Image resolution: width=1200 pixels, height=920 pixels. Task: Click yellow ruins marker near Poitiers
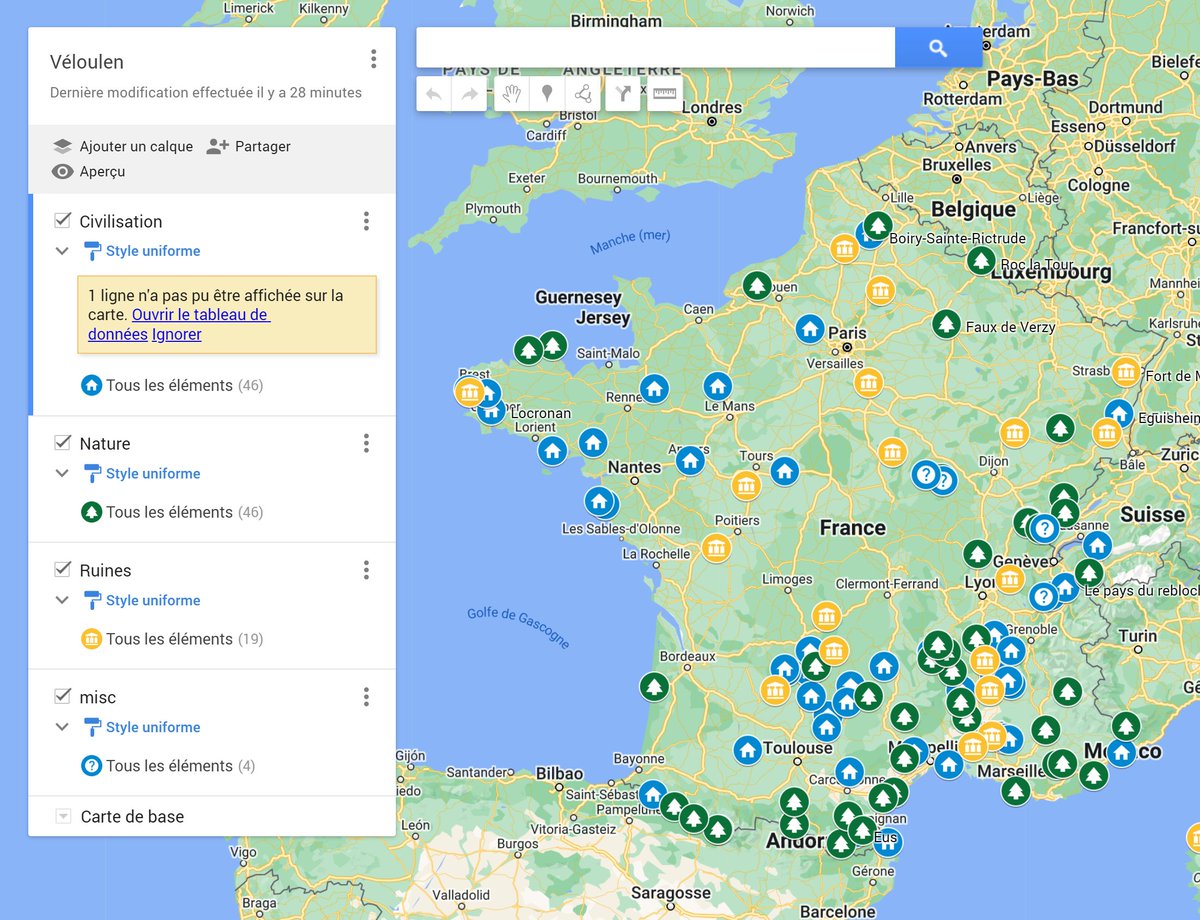(x=716, y=548)
